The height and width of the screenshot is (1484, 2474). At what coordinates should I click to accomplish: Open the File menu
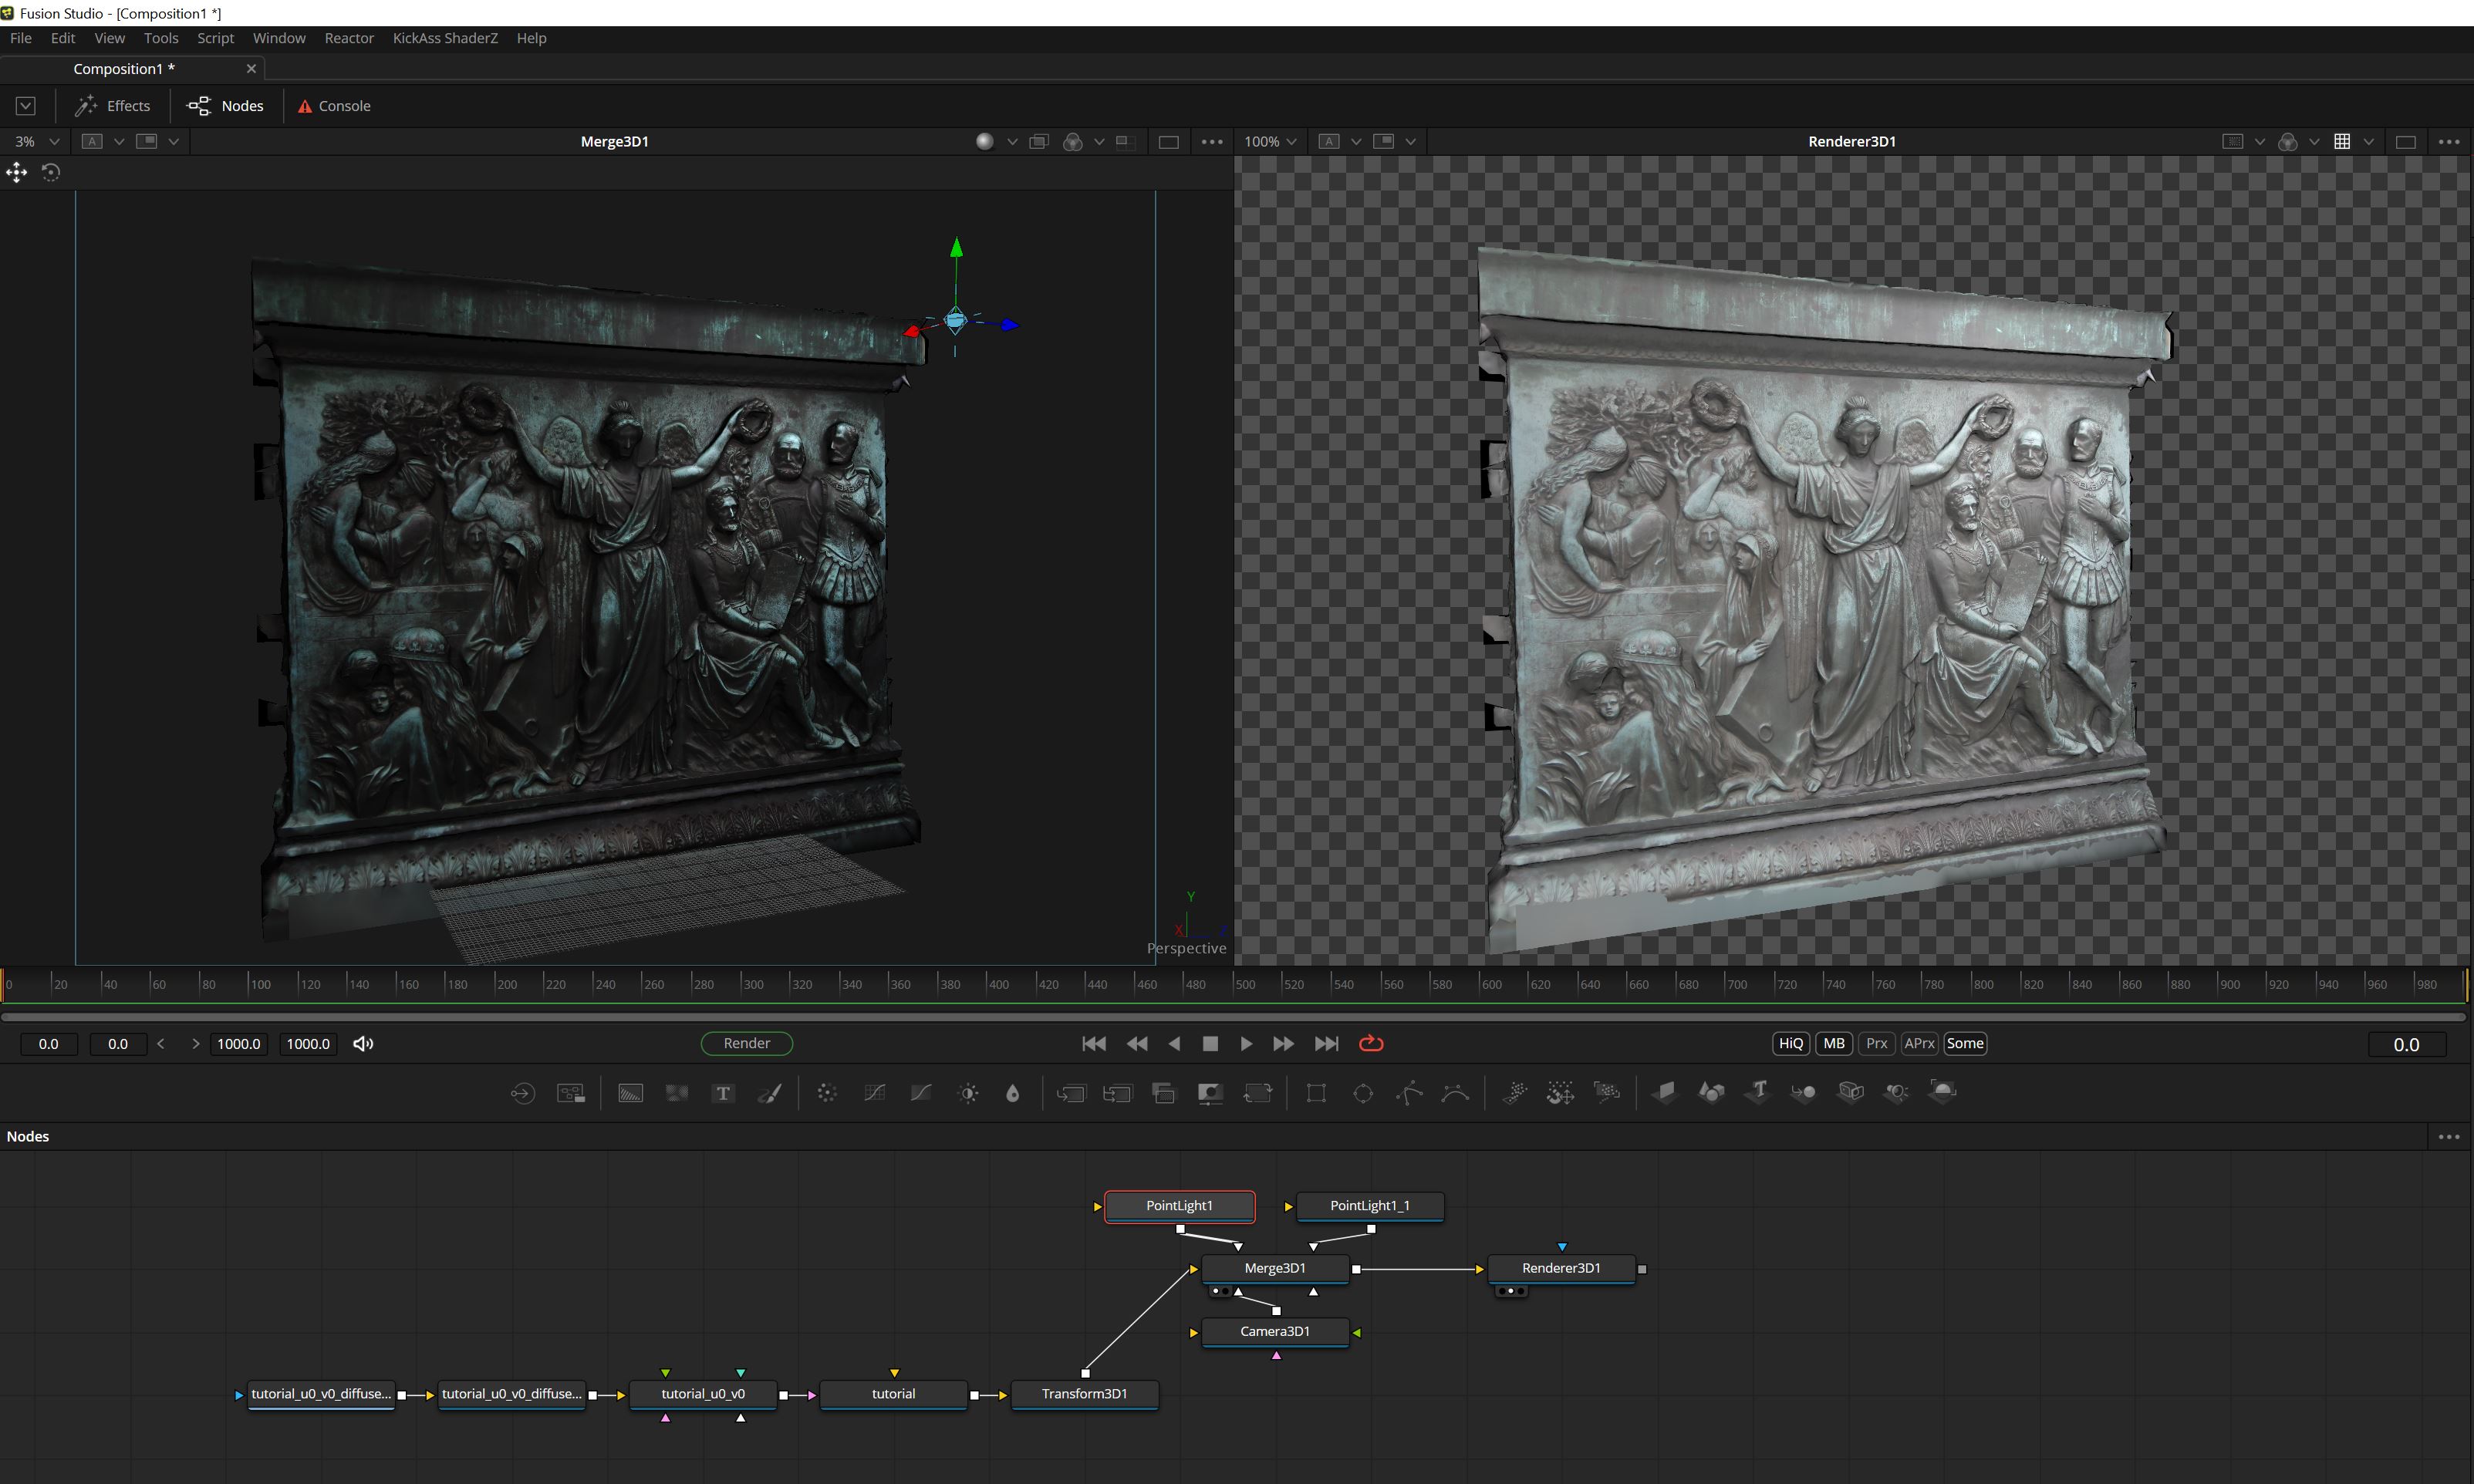(21, 38)
